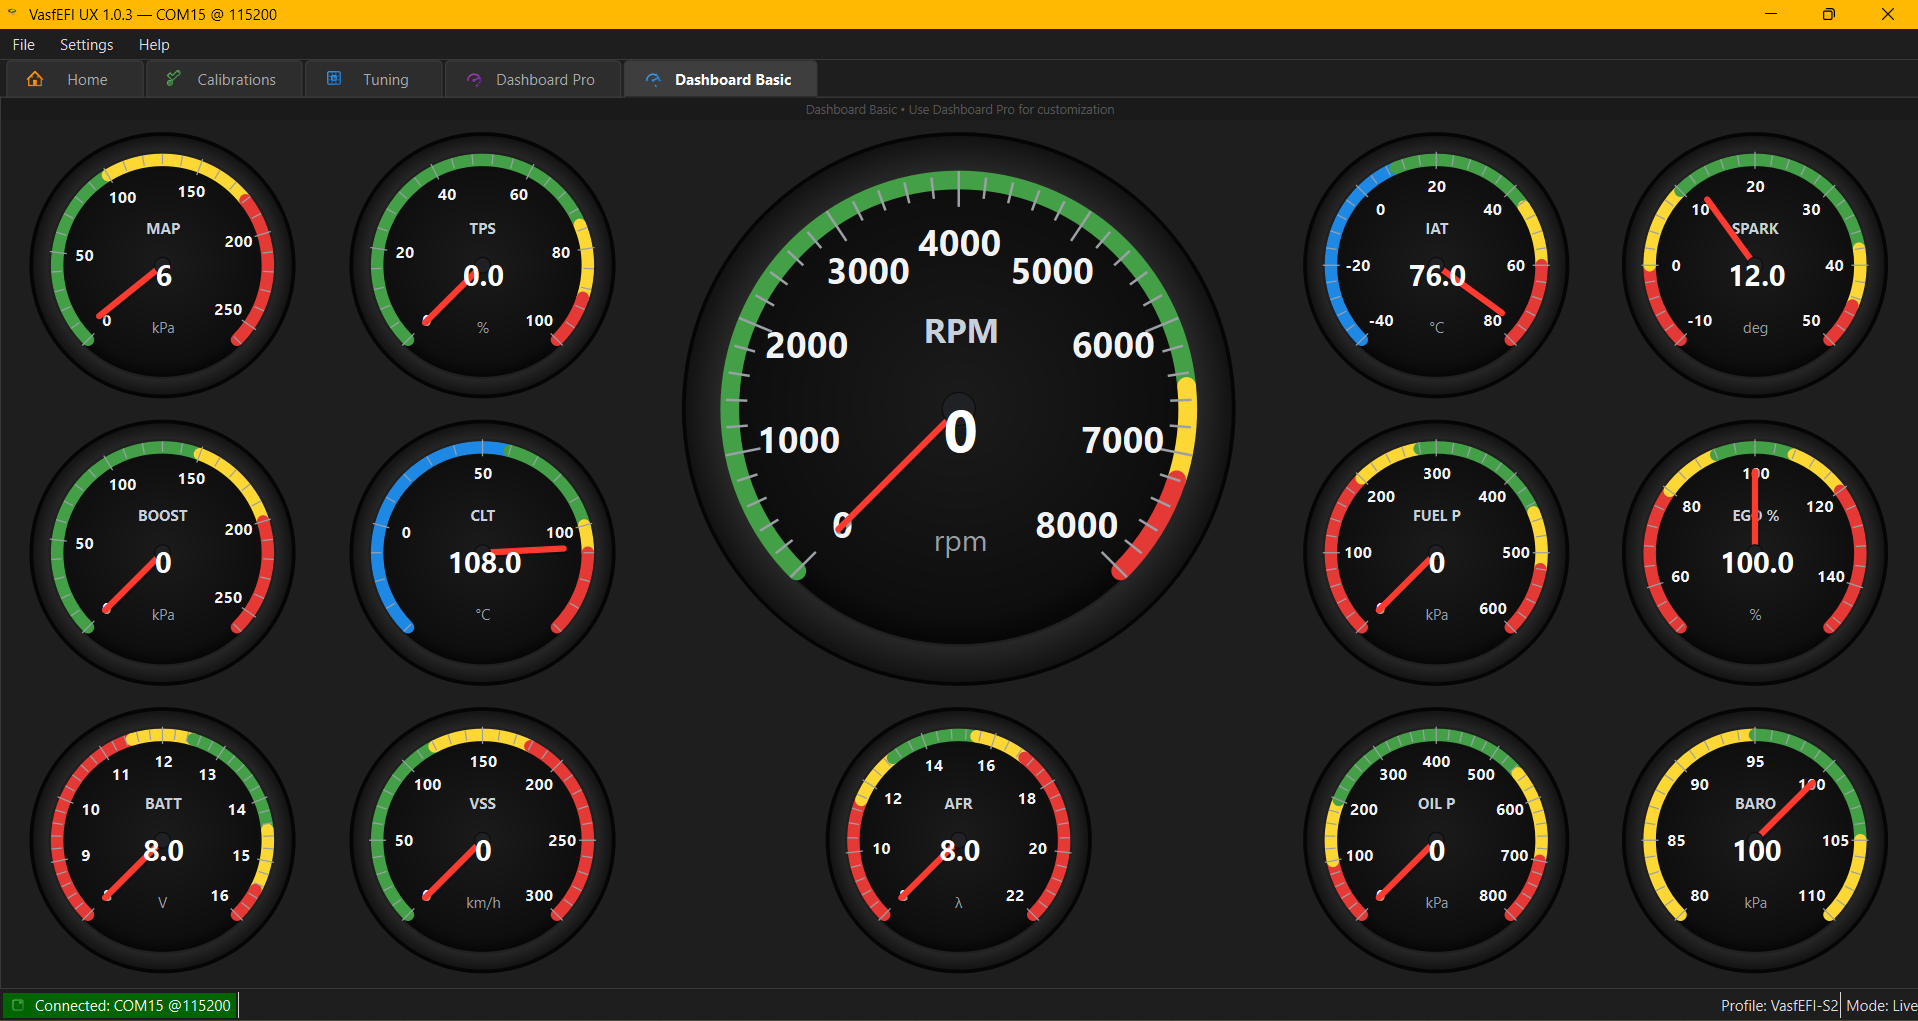Click the Calibrations tab icon
The height and width of the screenshot is (1021, 1918).
pyautogui.click(x=174, y=78)
